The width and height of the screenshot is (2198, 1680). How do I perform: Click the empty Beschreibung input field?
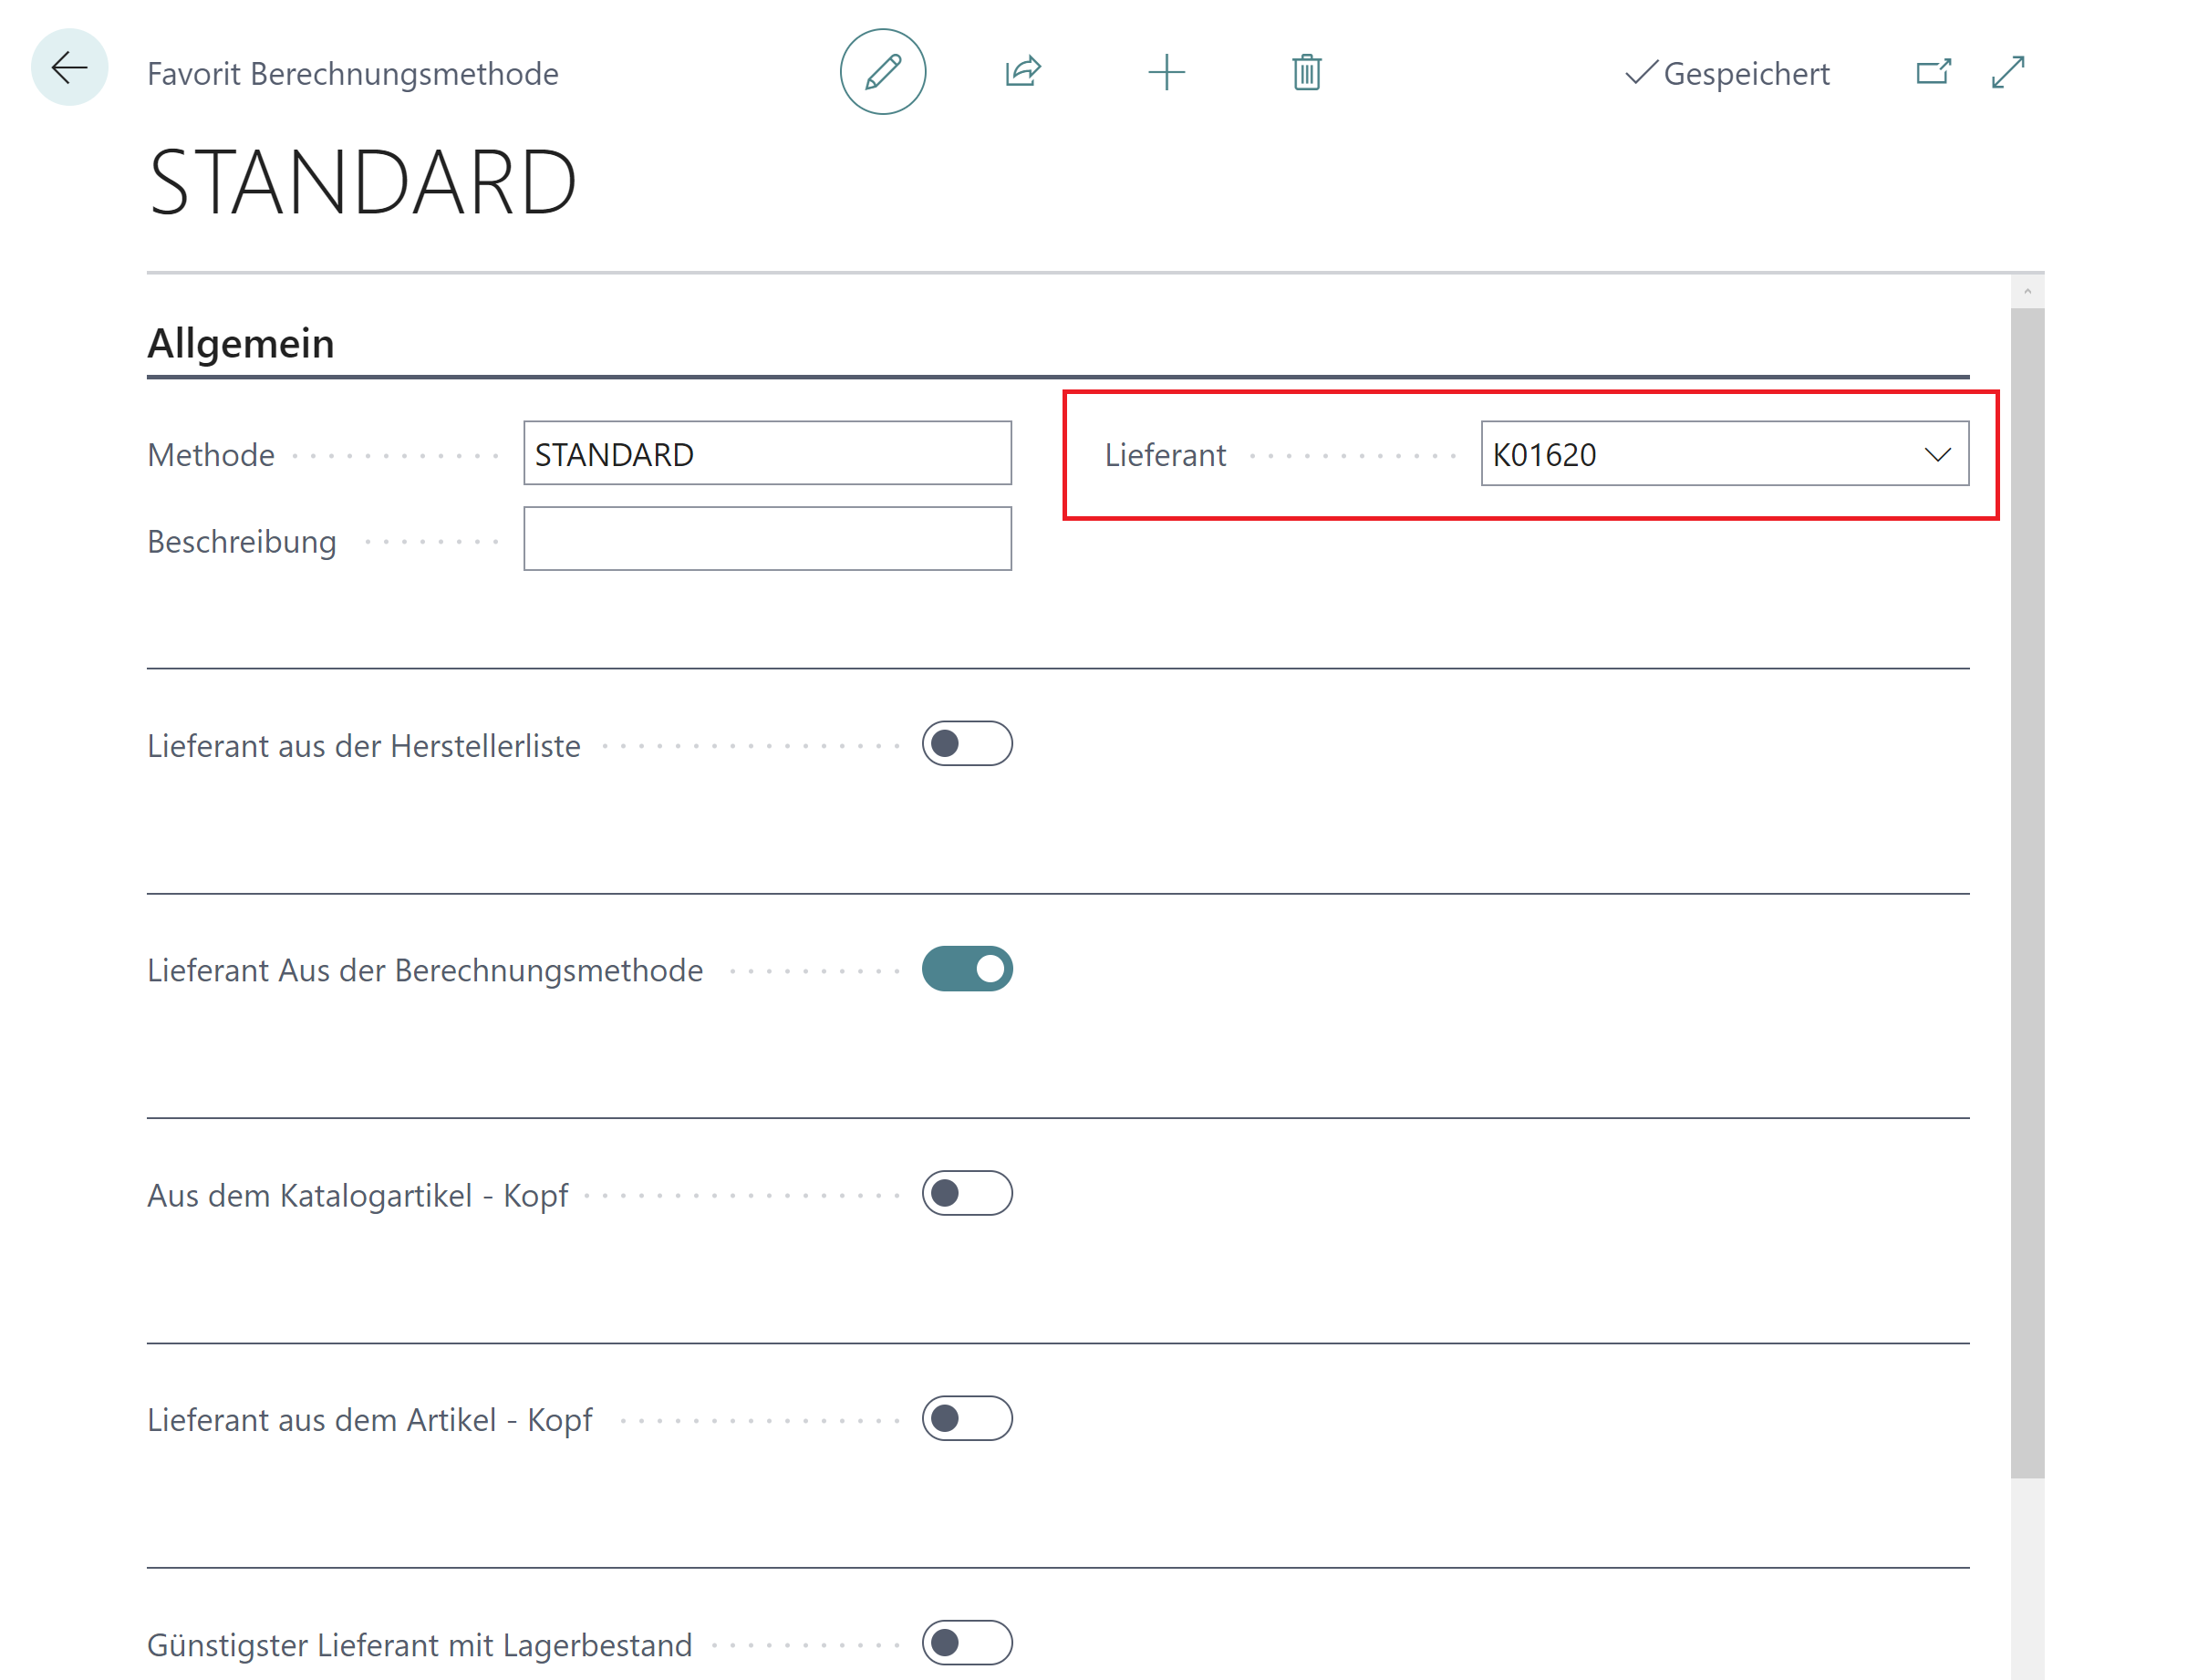[766, 539]
